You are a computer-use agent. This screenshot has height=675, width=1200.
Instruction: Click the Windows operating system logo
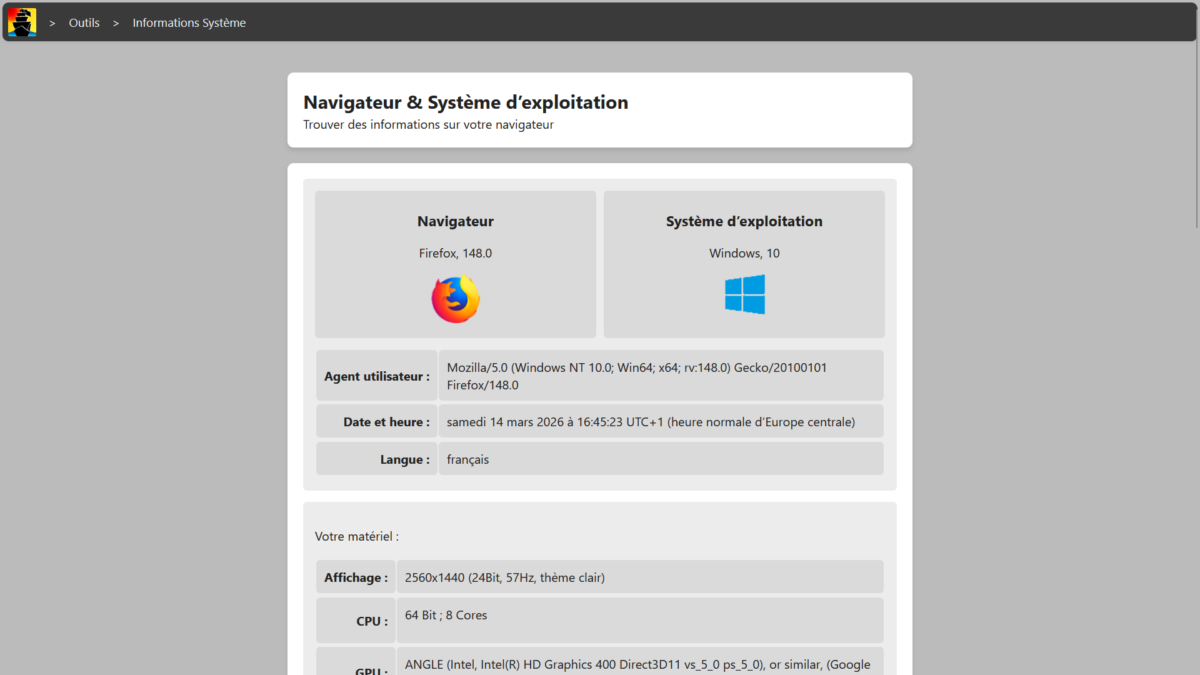click(744, 295)
